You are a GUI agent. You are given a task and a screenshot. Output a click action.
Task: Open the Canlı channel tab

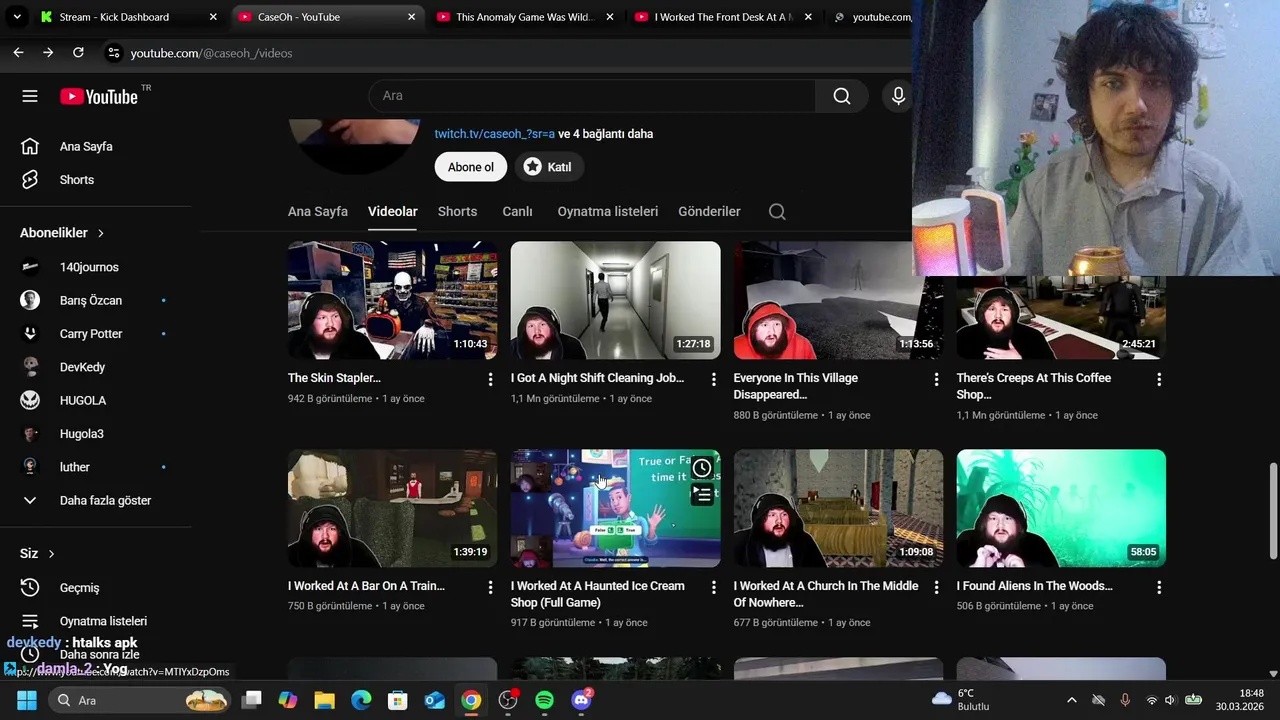coord(517,211)
